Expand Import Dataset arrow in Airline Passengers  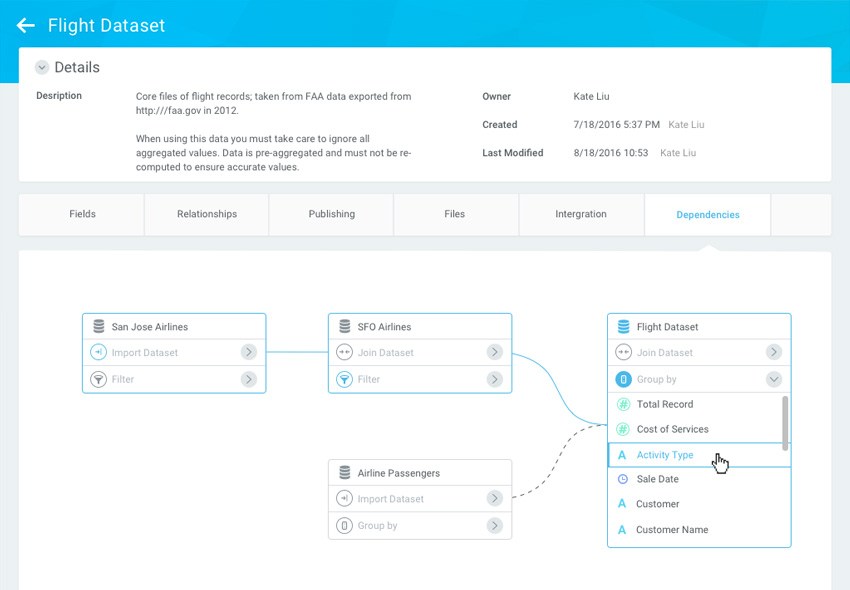click(494, 499)
